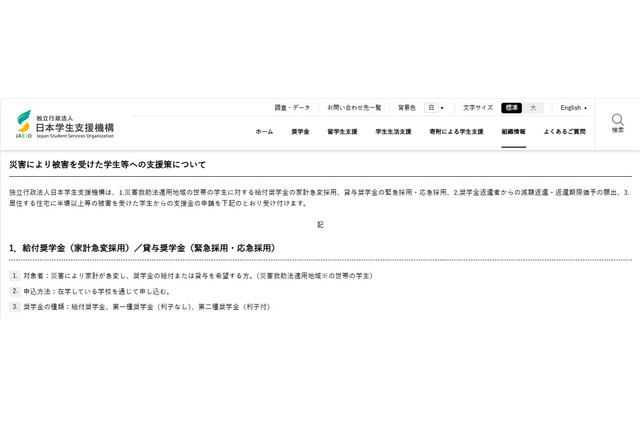Click list item 申込方法
This screenshot has width=640, height=426.
[x=90, y=291]
